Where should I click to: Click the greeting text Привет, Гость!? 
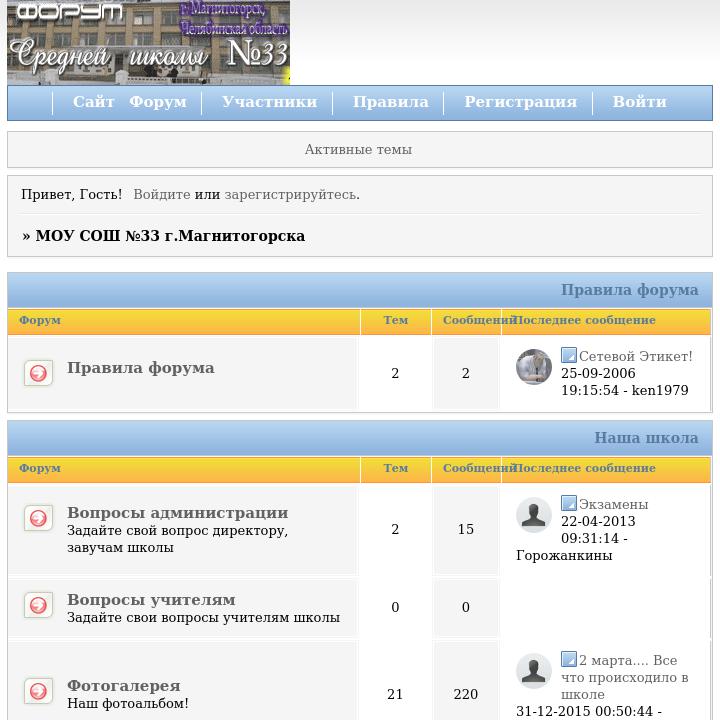click(72, 194)
